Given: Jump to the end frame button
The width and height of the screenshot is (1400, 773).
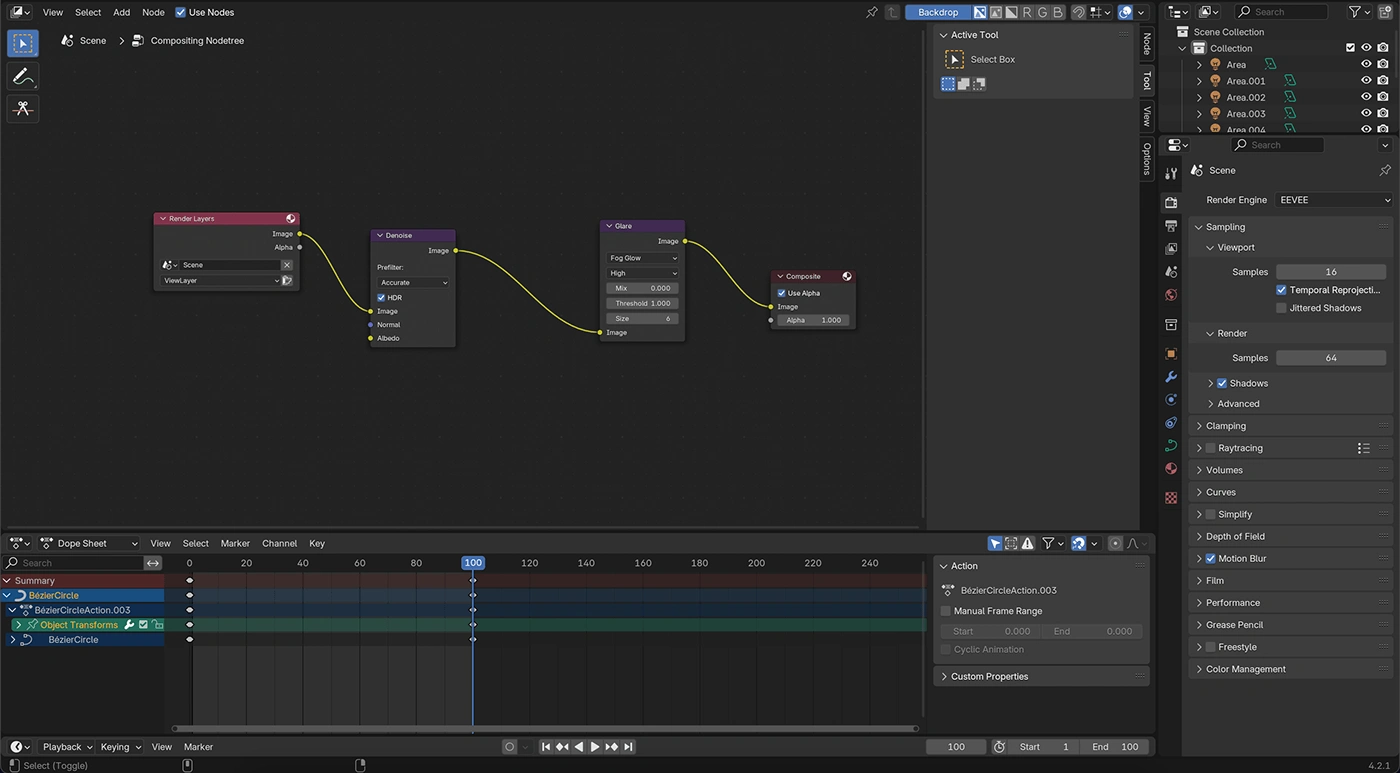Looking at the screenshot, I should coord(629,747).
